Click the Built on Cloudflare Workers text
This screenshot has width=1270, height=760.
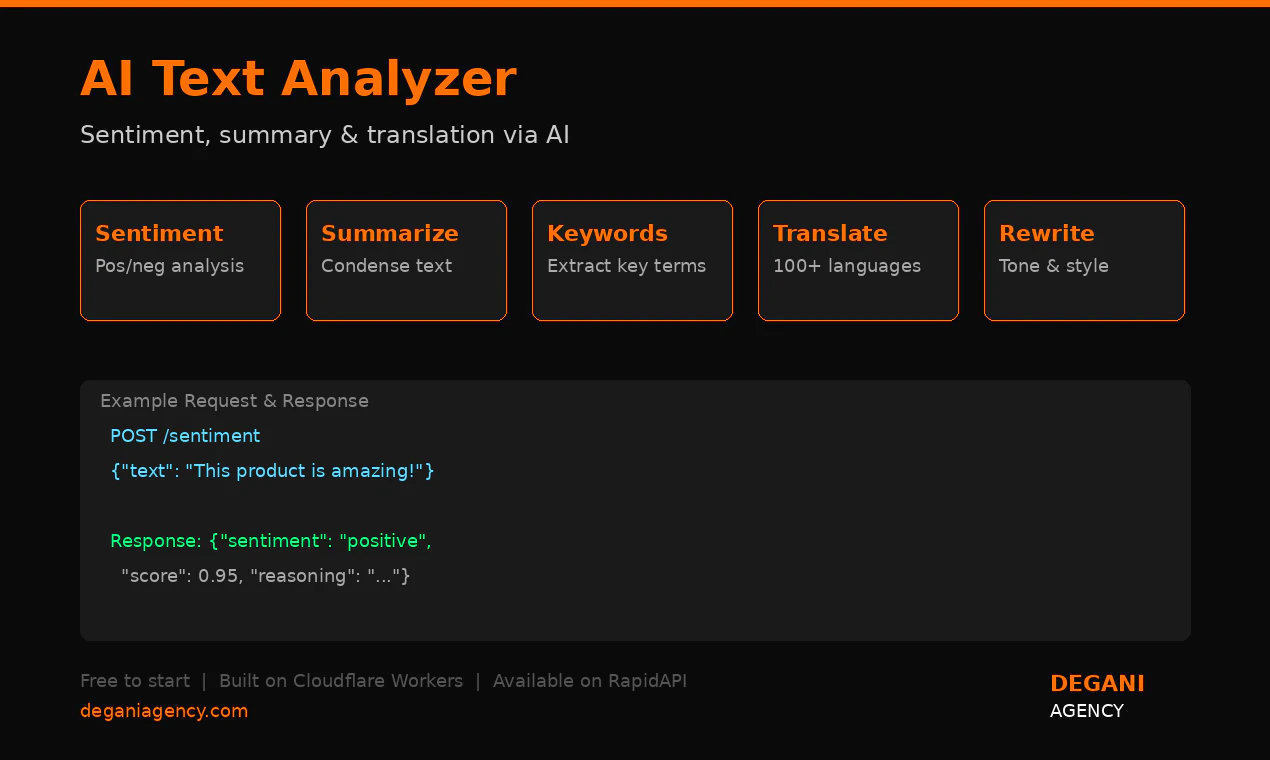click(x=341, y=681)
